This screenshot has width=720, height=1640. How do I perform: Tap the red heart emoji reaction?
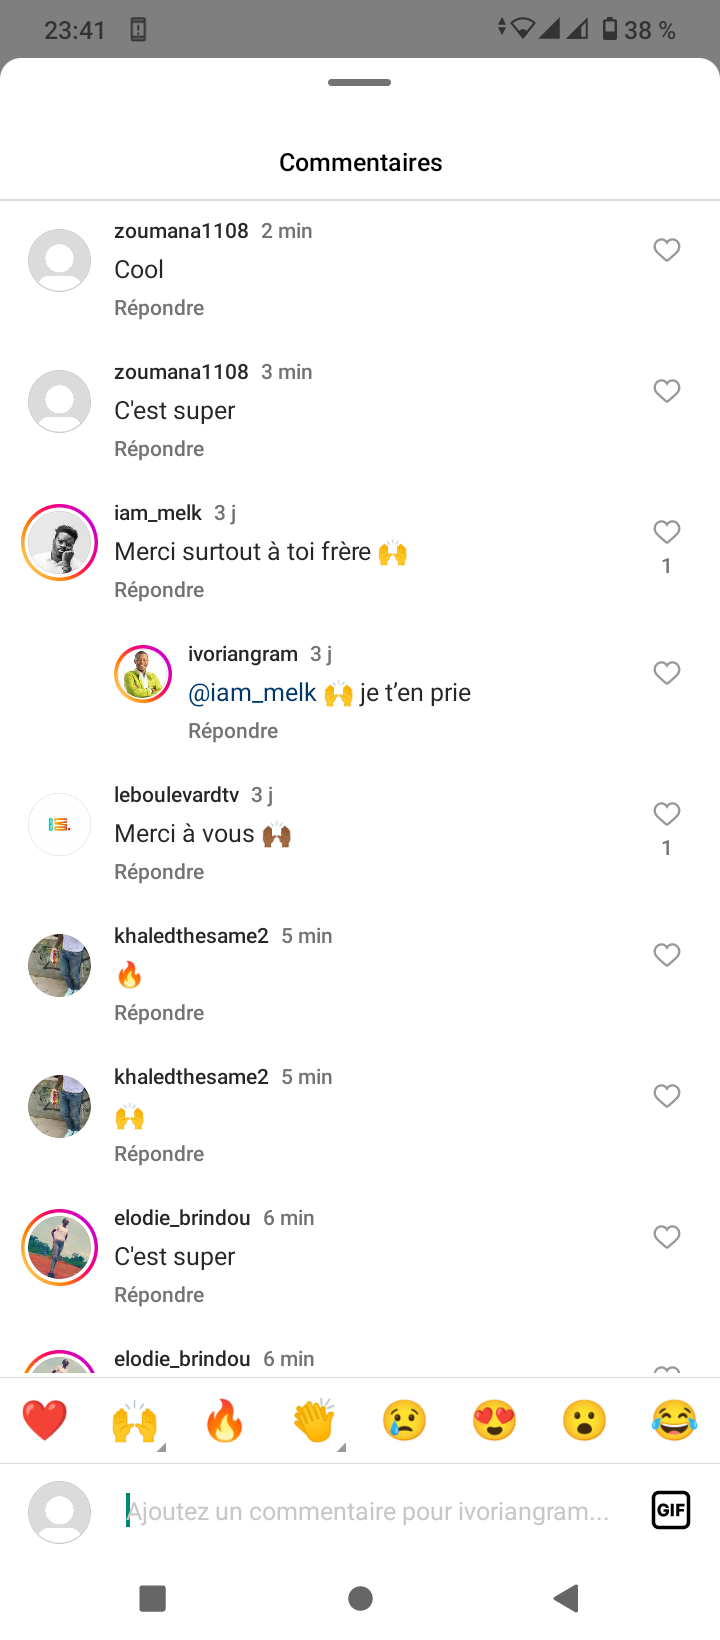tap(44, 1420)
